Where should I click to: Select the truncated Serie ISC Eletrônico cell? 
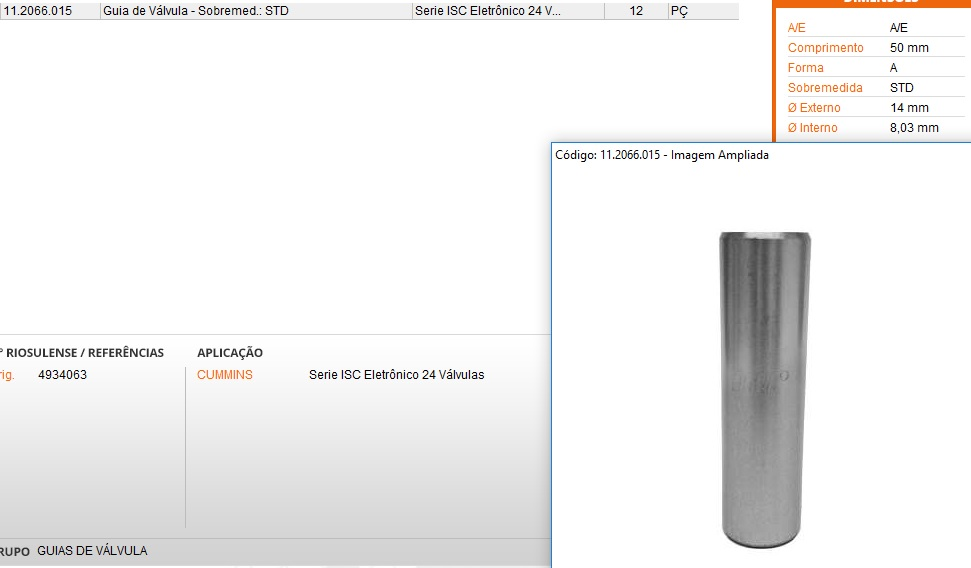pyautogui.click(x=488, y=12)
